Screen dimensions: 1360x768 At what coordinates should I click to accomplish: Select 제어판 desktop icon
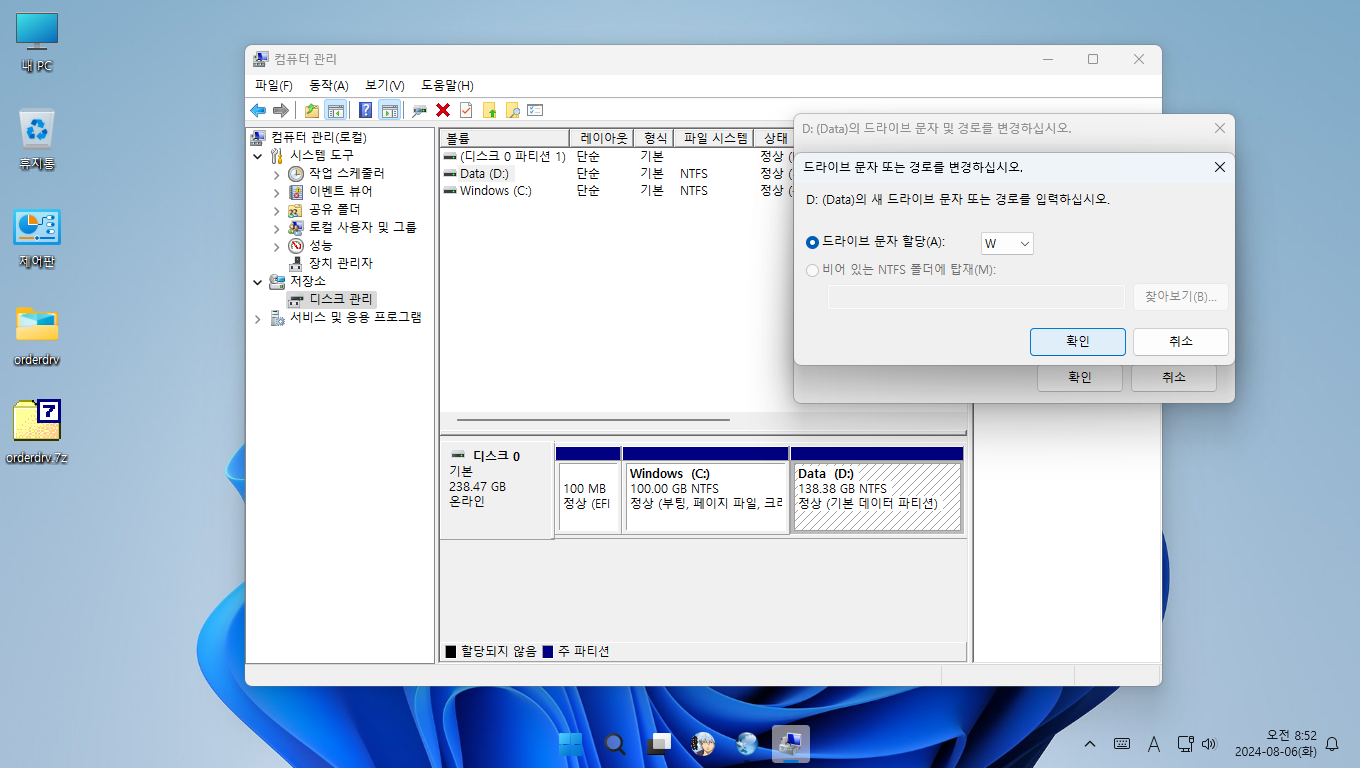(37, 238)
